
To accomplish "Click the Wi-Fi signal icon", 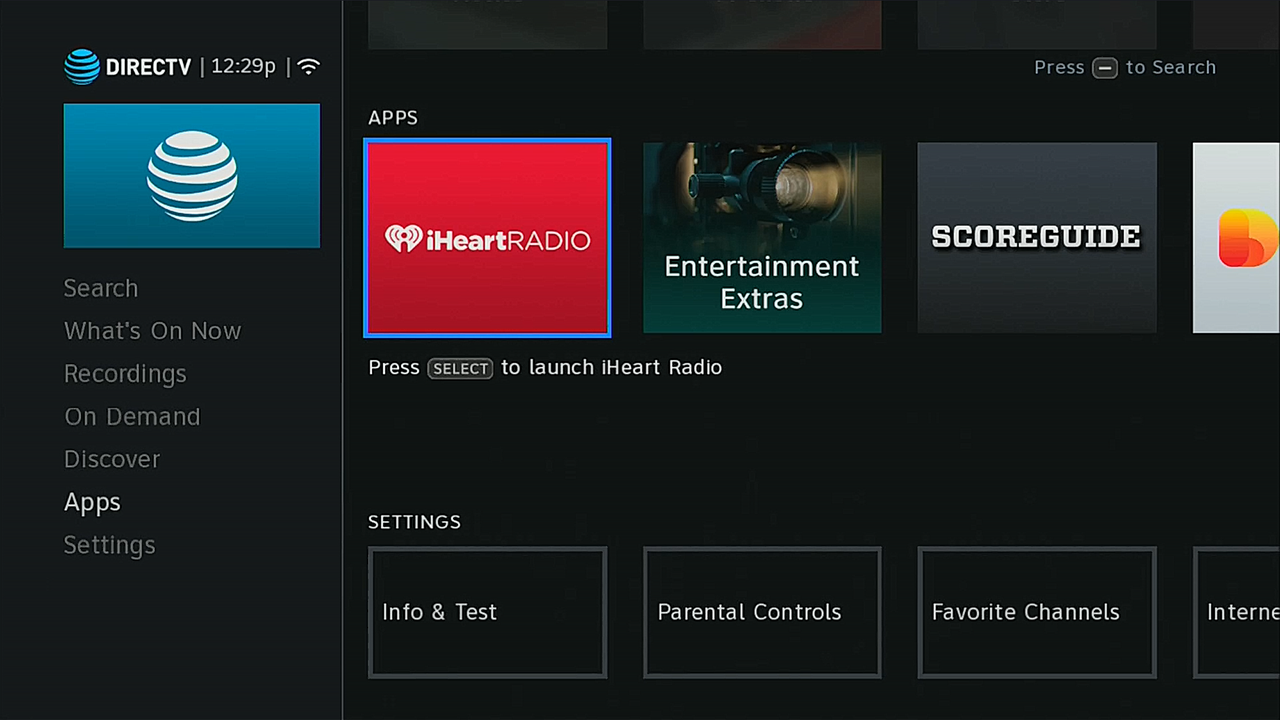I will pyautogui.click(x=308, y=66).
